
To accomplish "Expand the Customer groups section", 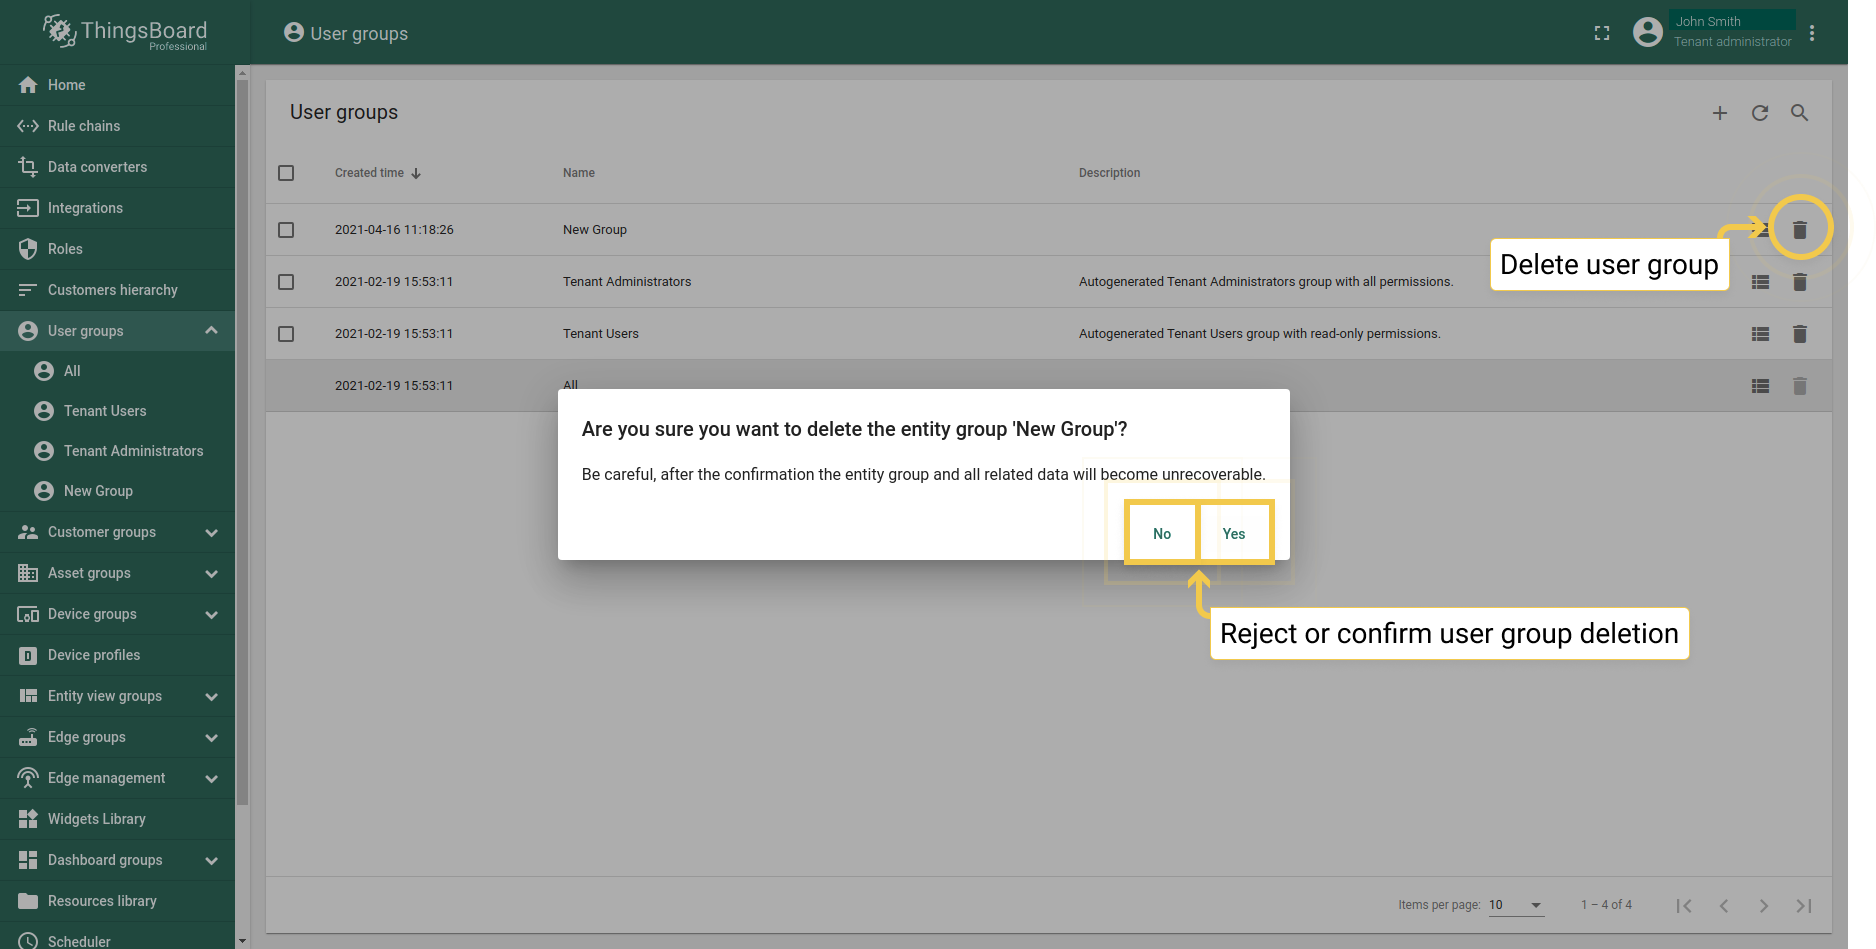I will pyautogui.click(x=211, y=532).
